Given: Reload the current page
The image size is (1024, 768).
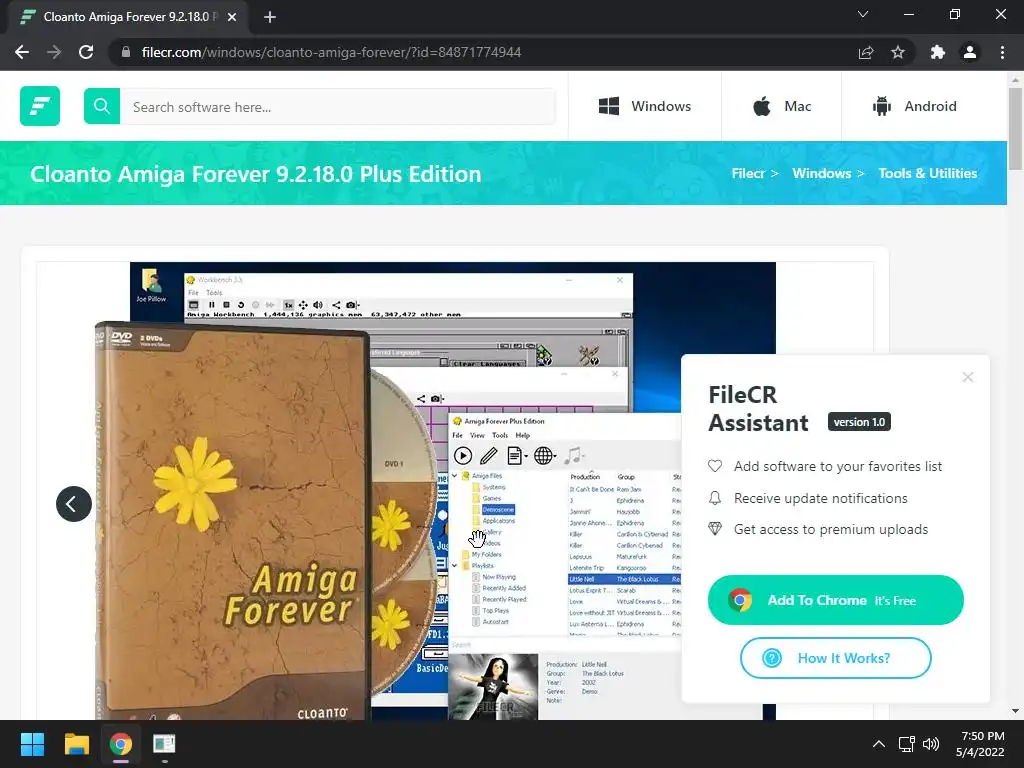Looking at the screenshot, I should 86,52.
